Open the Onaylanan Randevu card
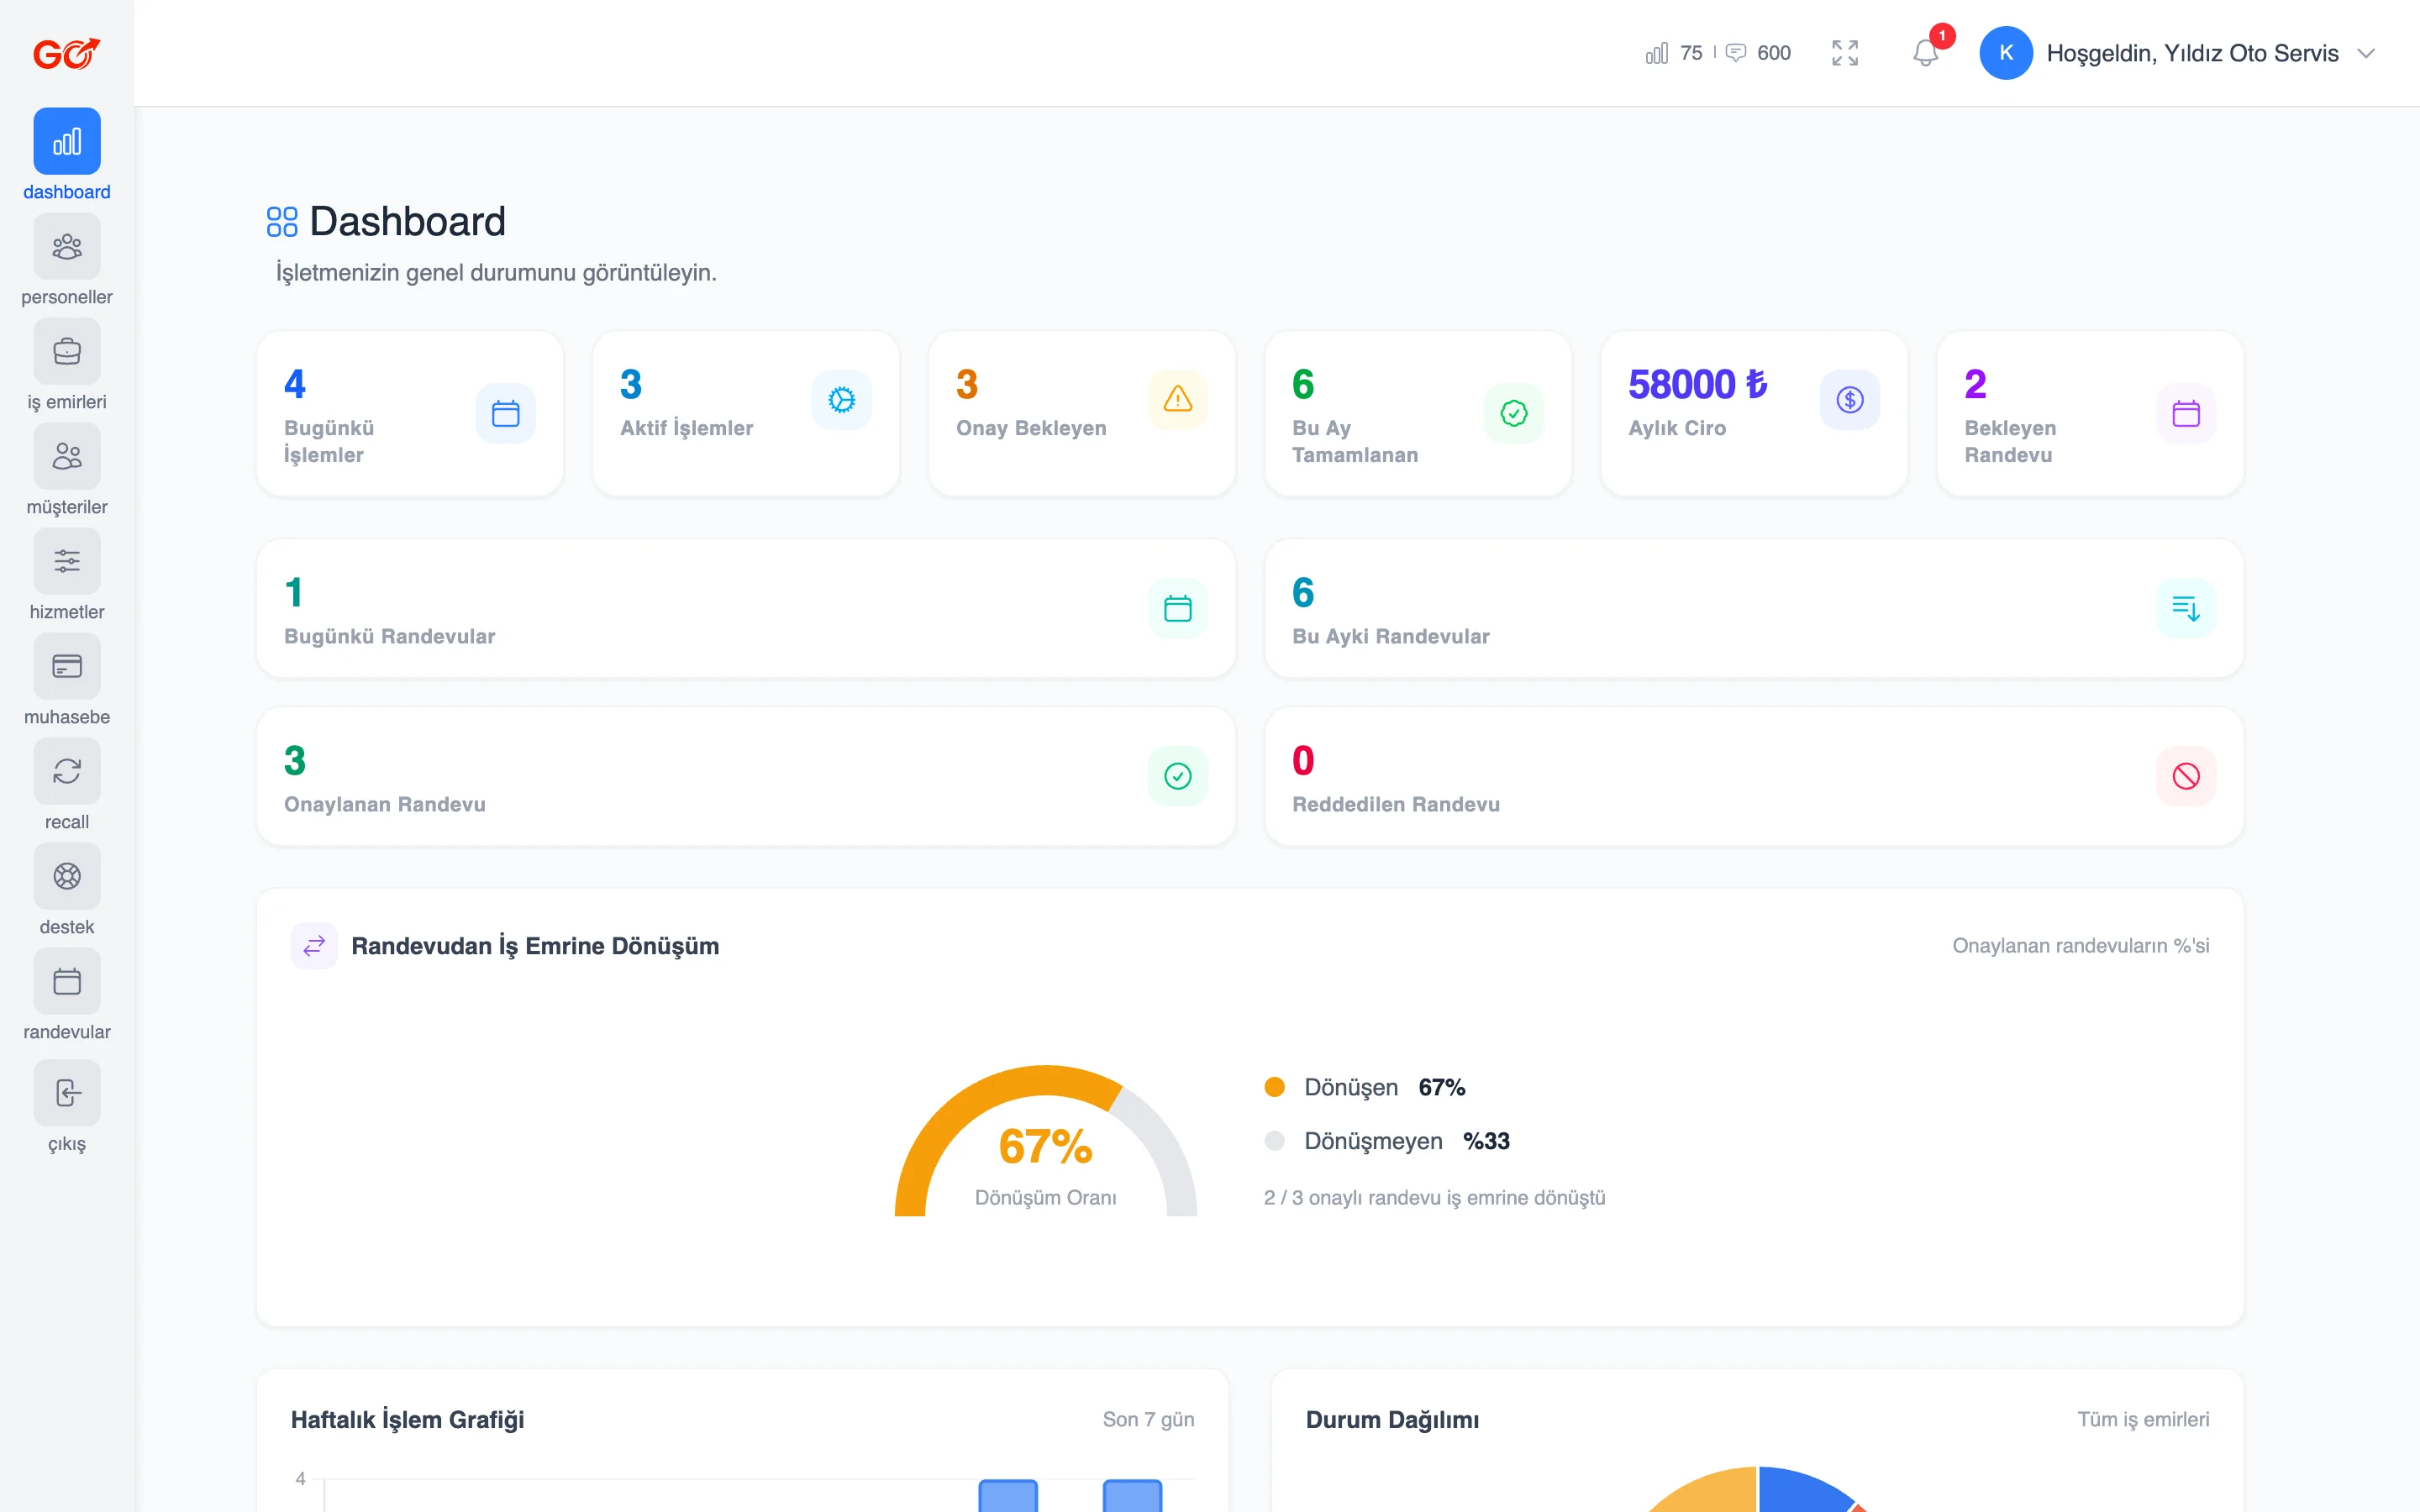Screen dimensions: 2420x1512 pyautogui.click(x=746, y=776)
